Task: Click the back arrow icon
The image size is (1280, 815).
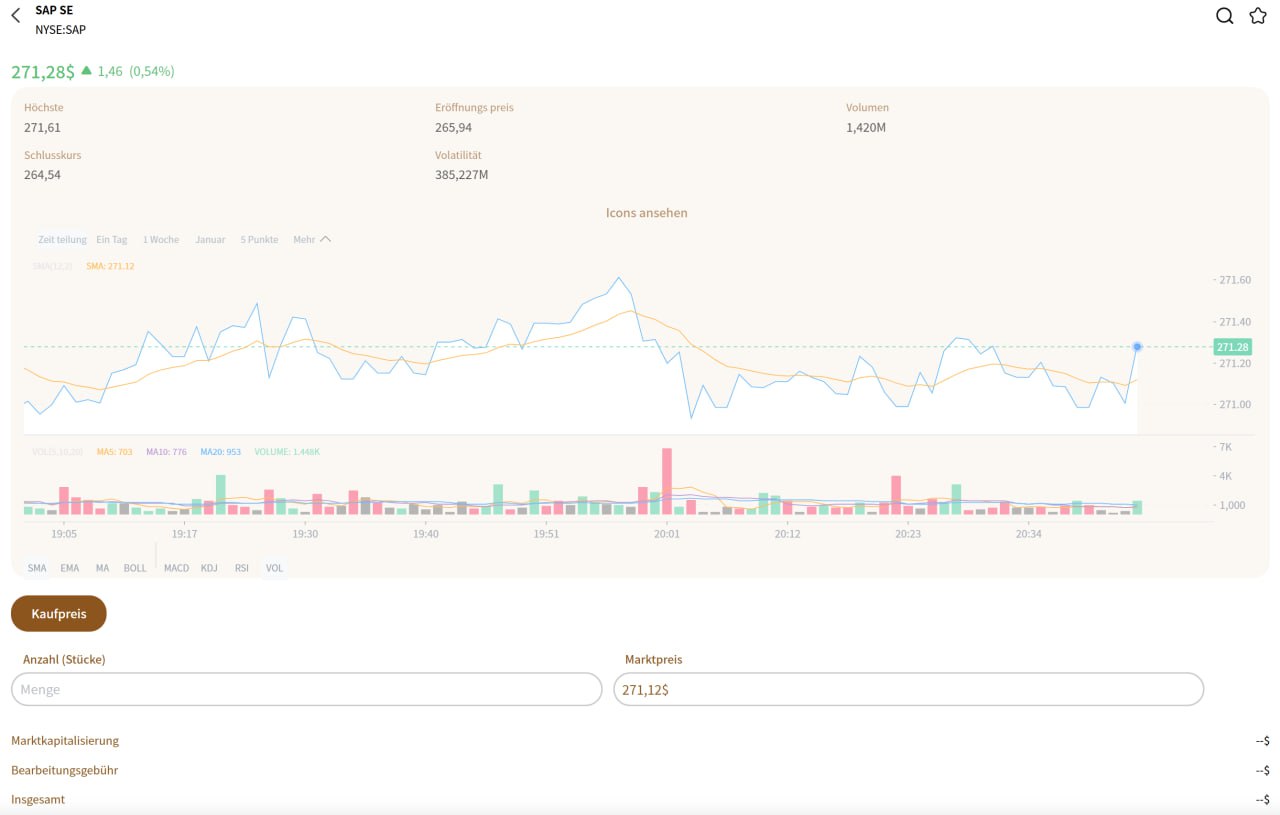Action: pyautogui.click(x=15, y=16)
